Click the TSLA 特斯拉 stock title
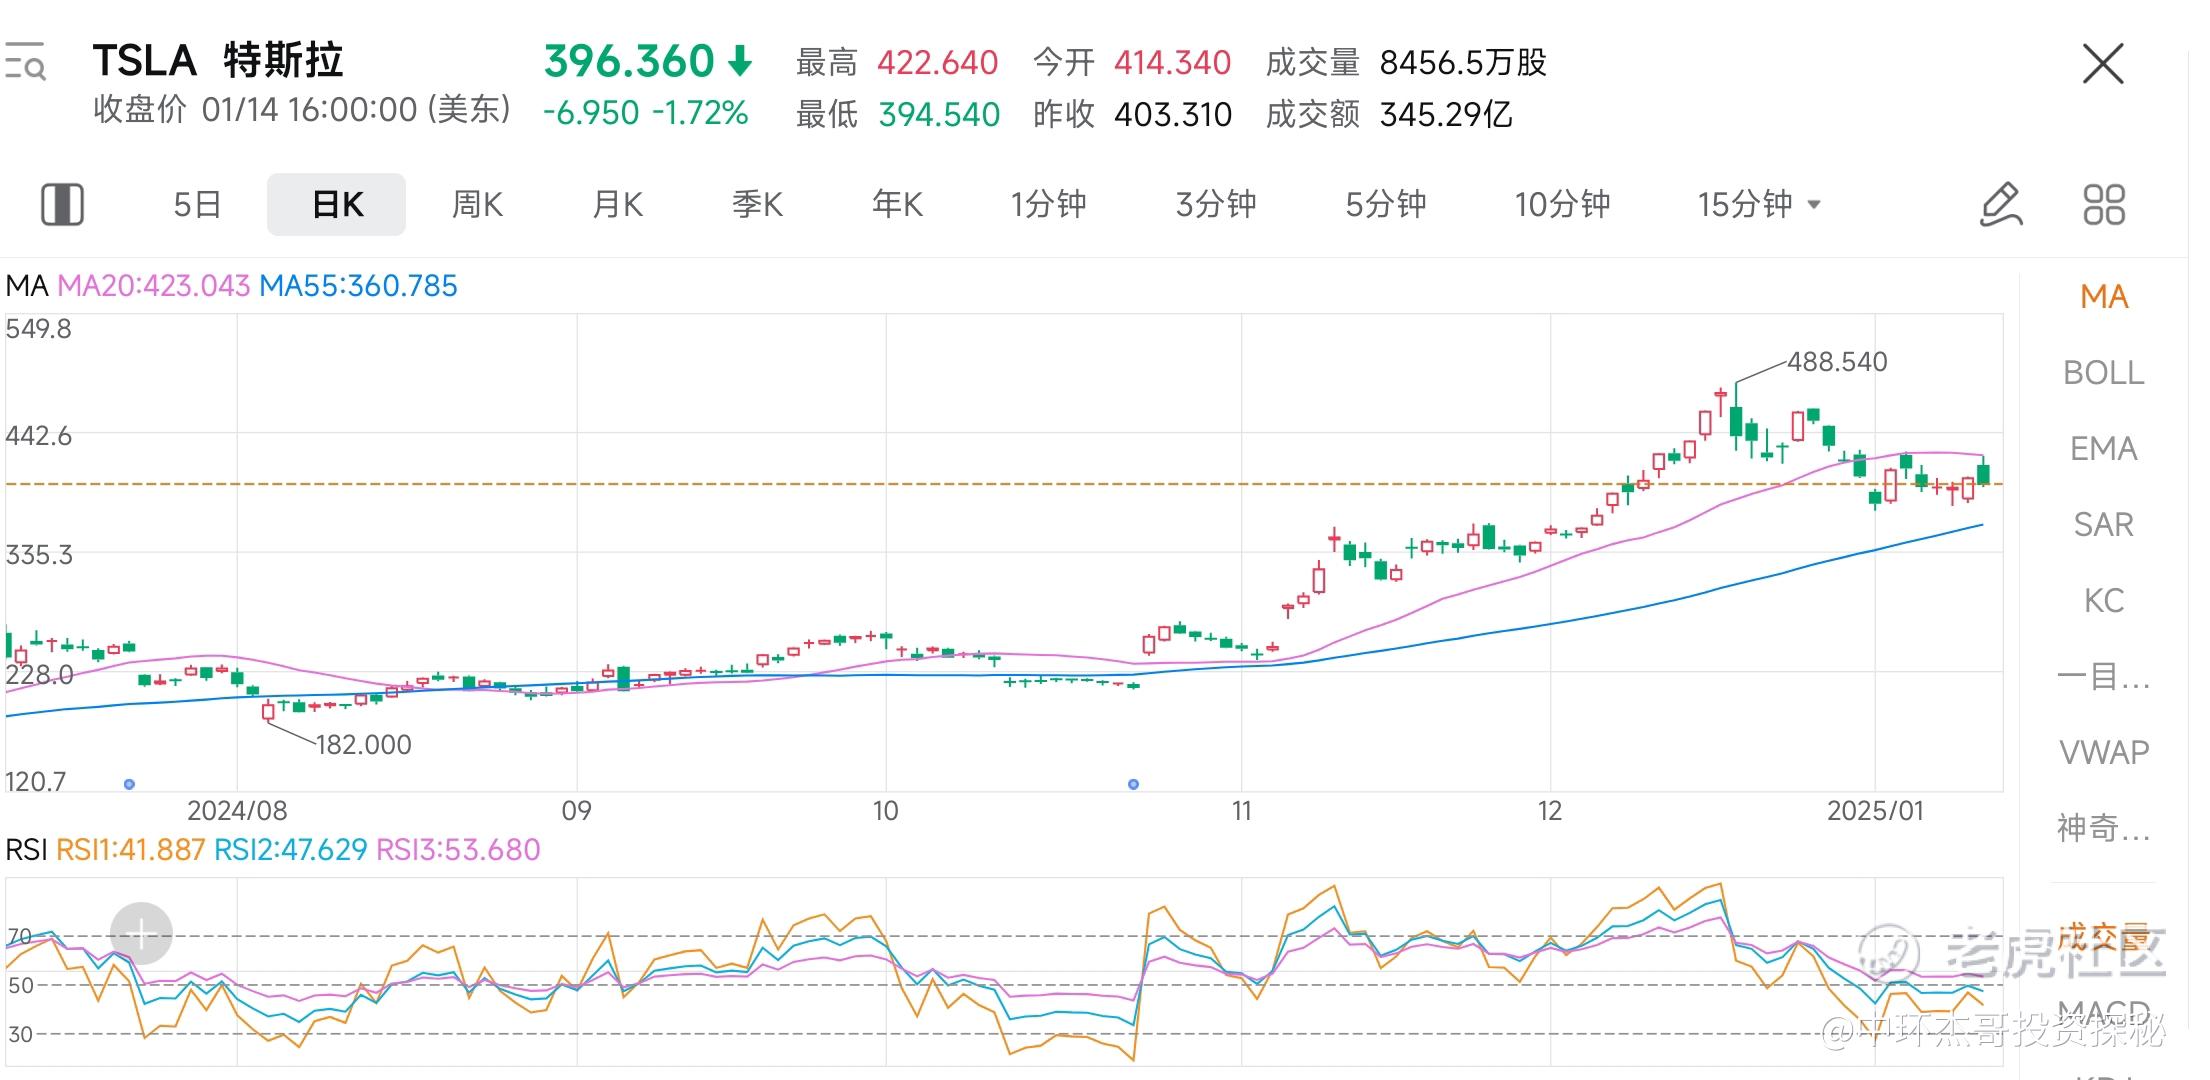The image size is (2210, 1080). point(218,61)
